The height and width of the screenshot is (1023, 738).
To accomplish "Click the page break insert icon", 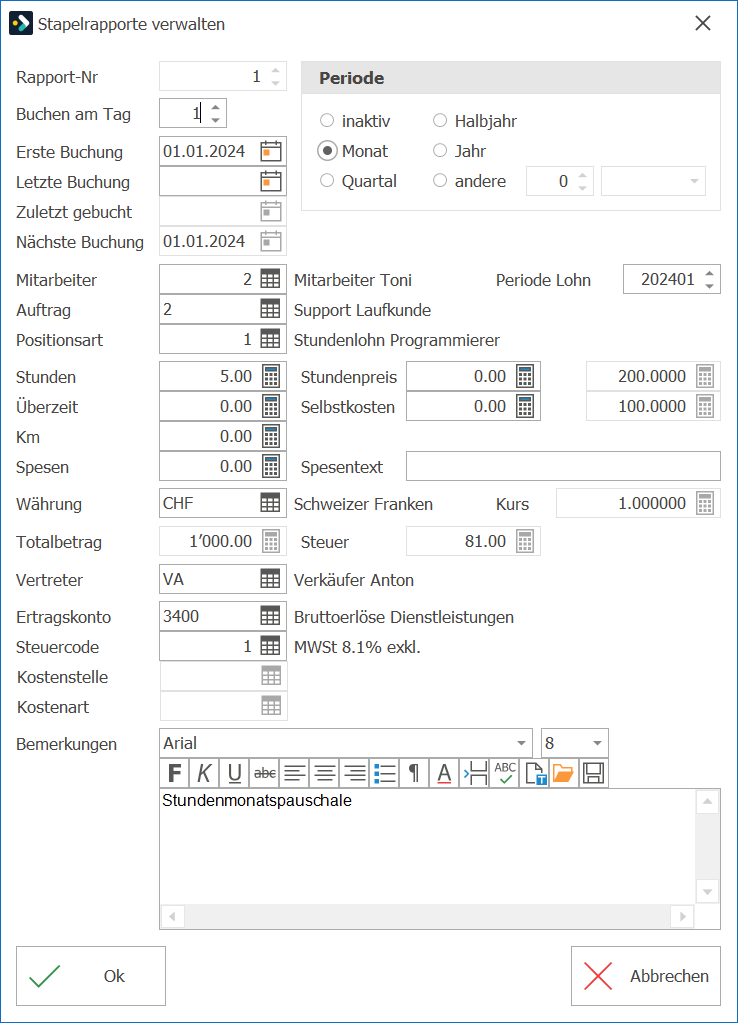I will click(x=474, y=773).
